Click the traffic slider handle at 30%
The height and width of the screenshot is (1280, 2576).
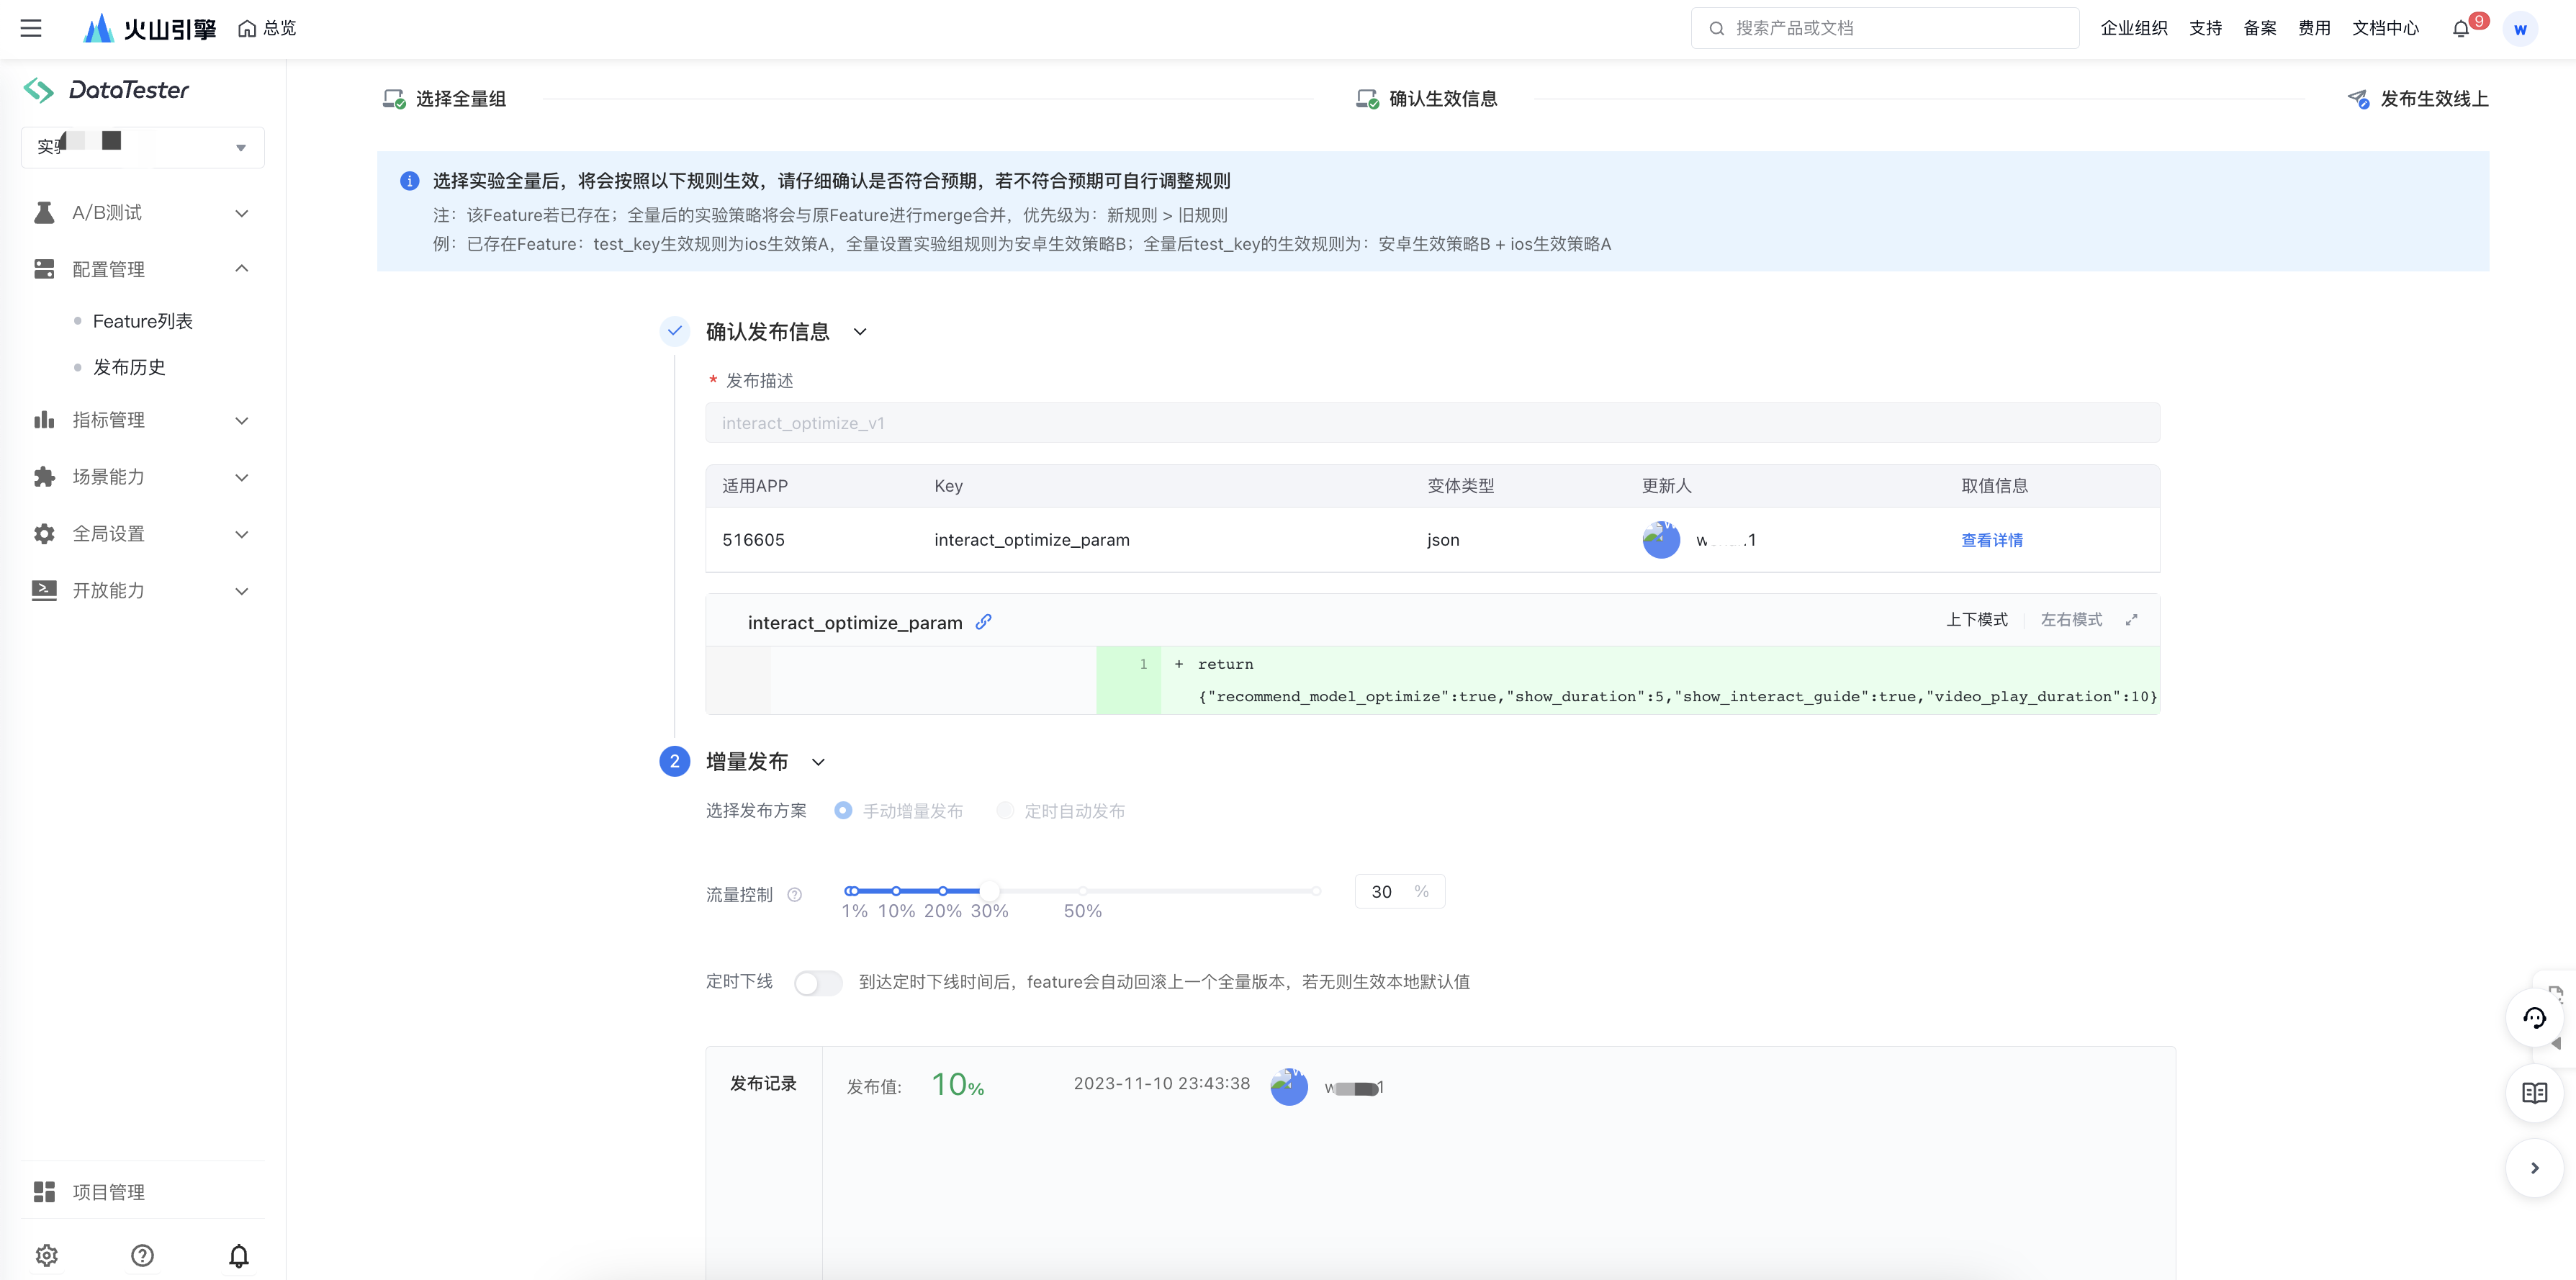coord(989,891)
